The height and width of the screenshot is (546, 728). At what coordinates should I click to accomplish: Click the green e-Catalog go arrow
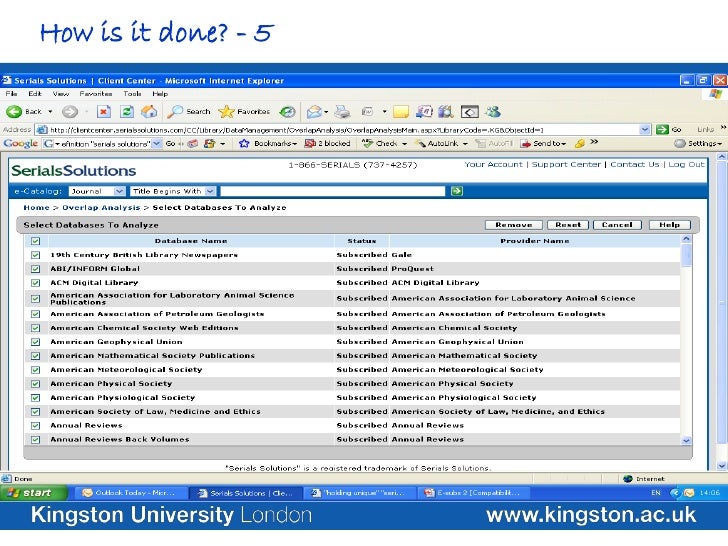457,191
